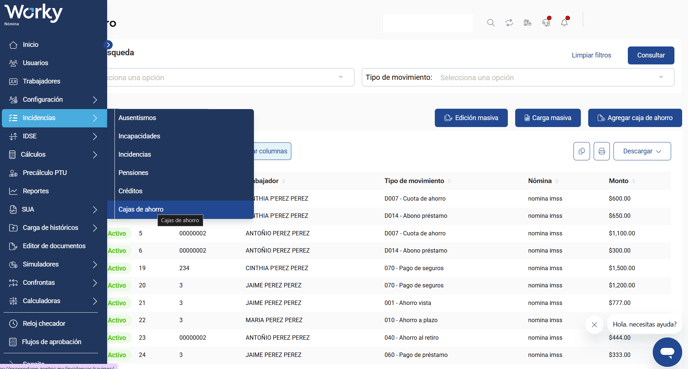Open the Tipo de movimiento dropdown
This screenshot has height=369, width=688.
tap(518, 78)
